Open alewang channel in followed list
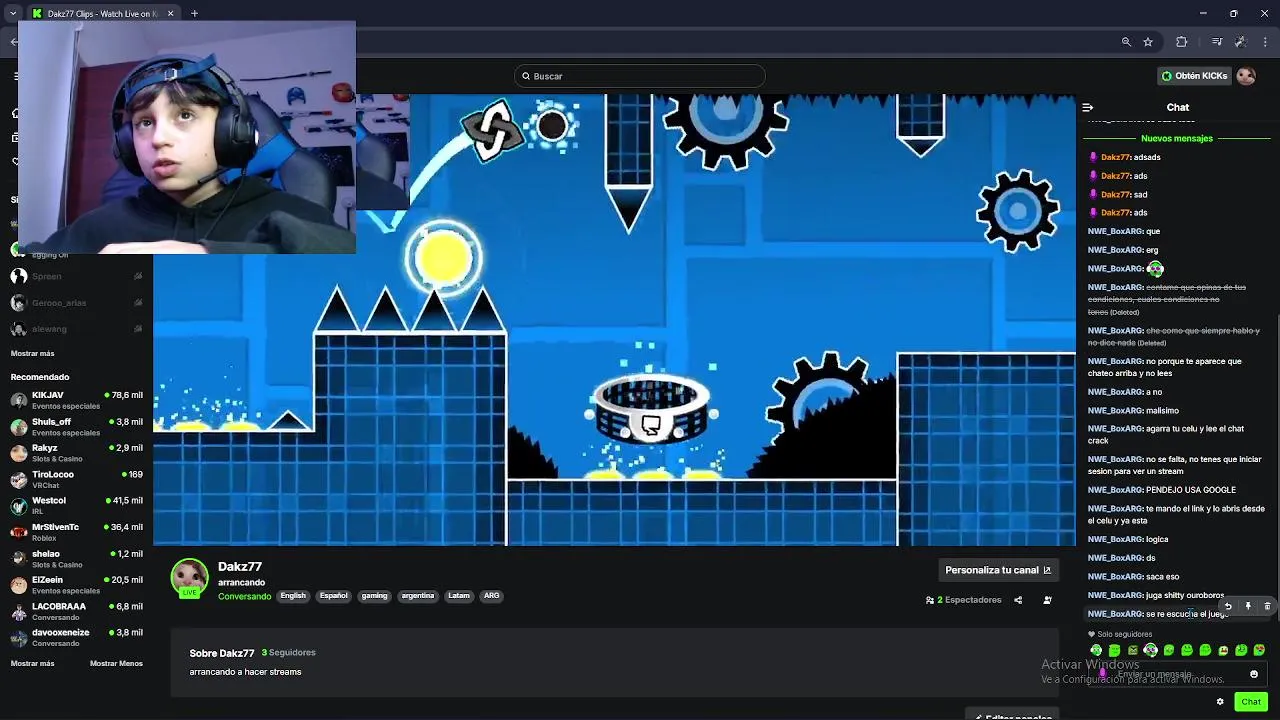This screenshot has width=1280, height=720. pos(76,329)
